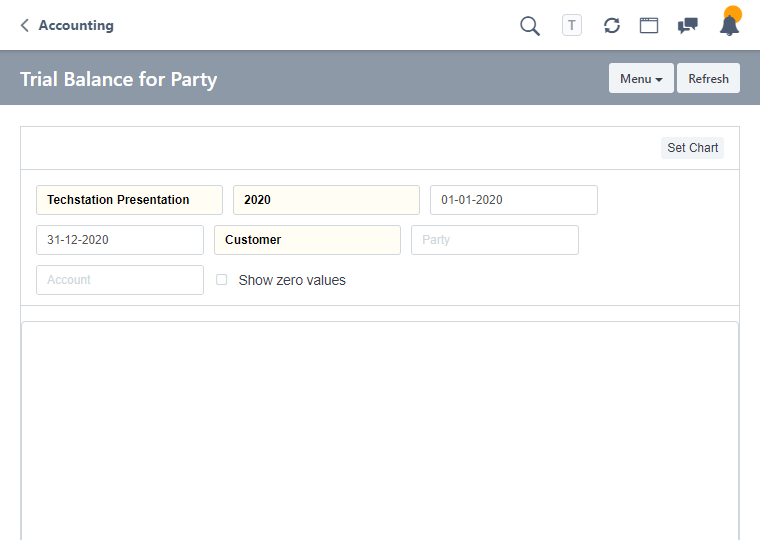Open the window panel icon in the top bar
The image size is (760, 540).
pos(649,26)
